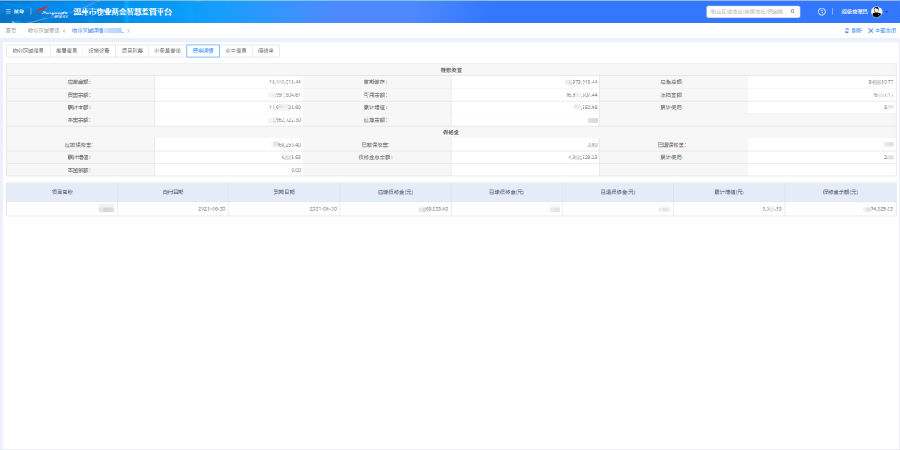Focus the header search input field

[x=745, y=12]
